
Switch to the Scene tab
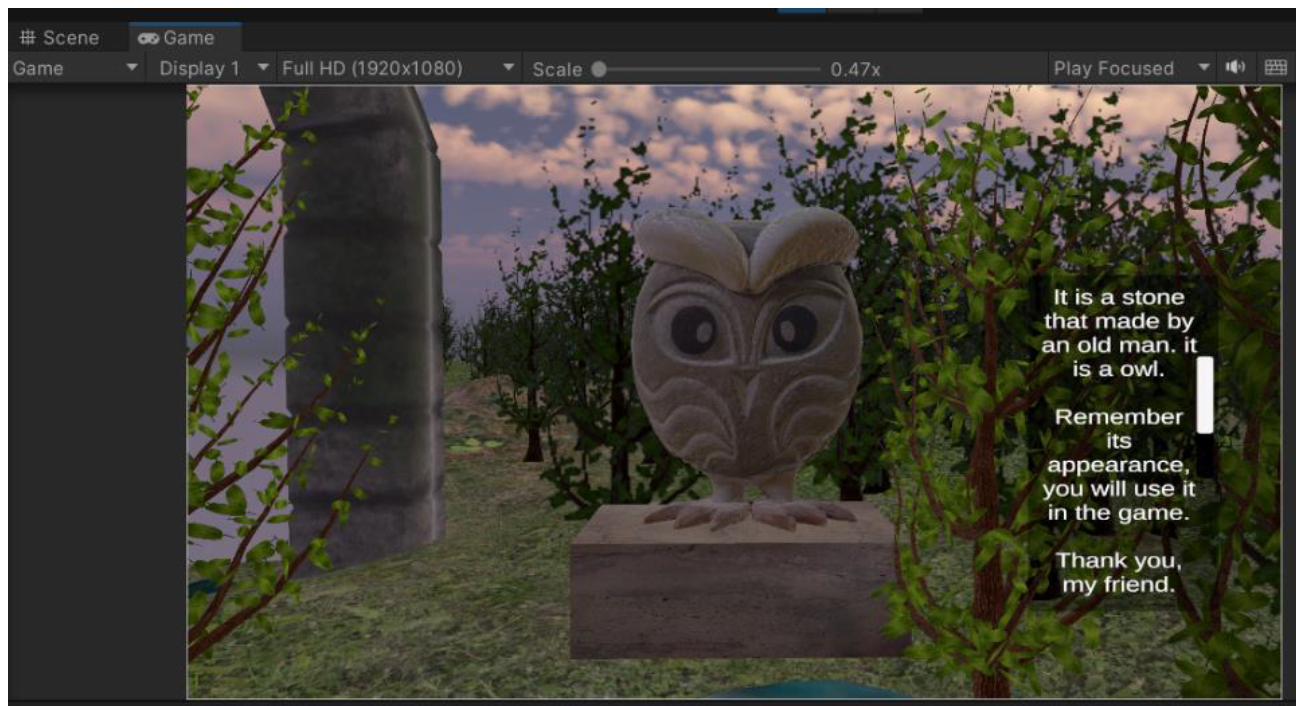click(x=60, y=38)
